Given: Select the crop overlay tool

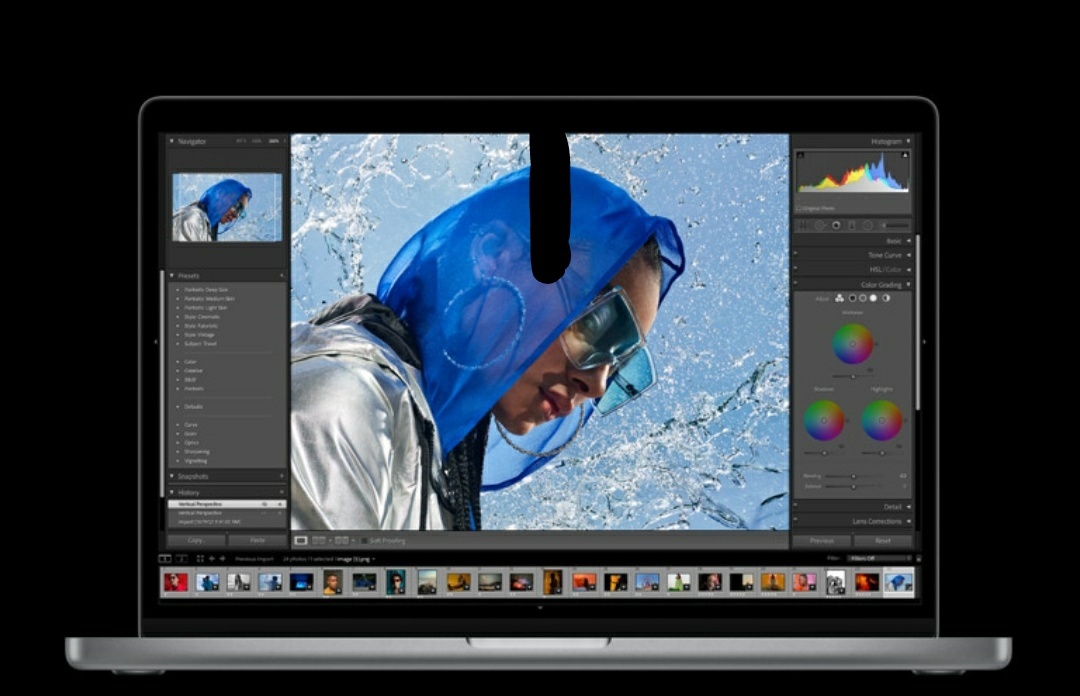Looking at the screenshot, I should 803,225.
